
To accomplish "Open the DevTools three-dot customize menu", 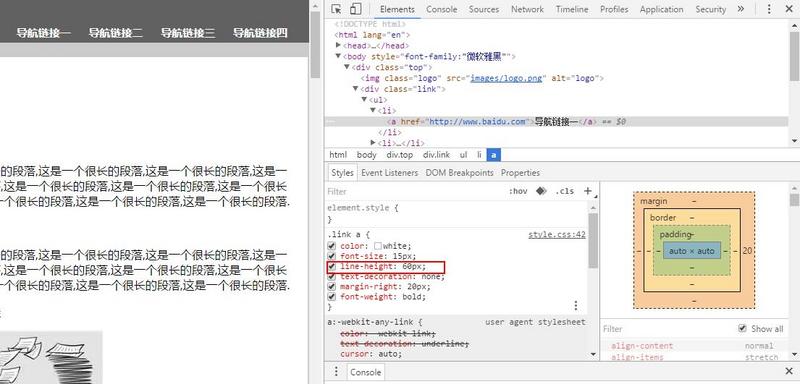I will (x=769, y=9).
